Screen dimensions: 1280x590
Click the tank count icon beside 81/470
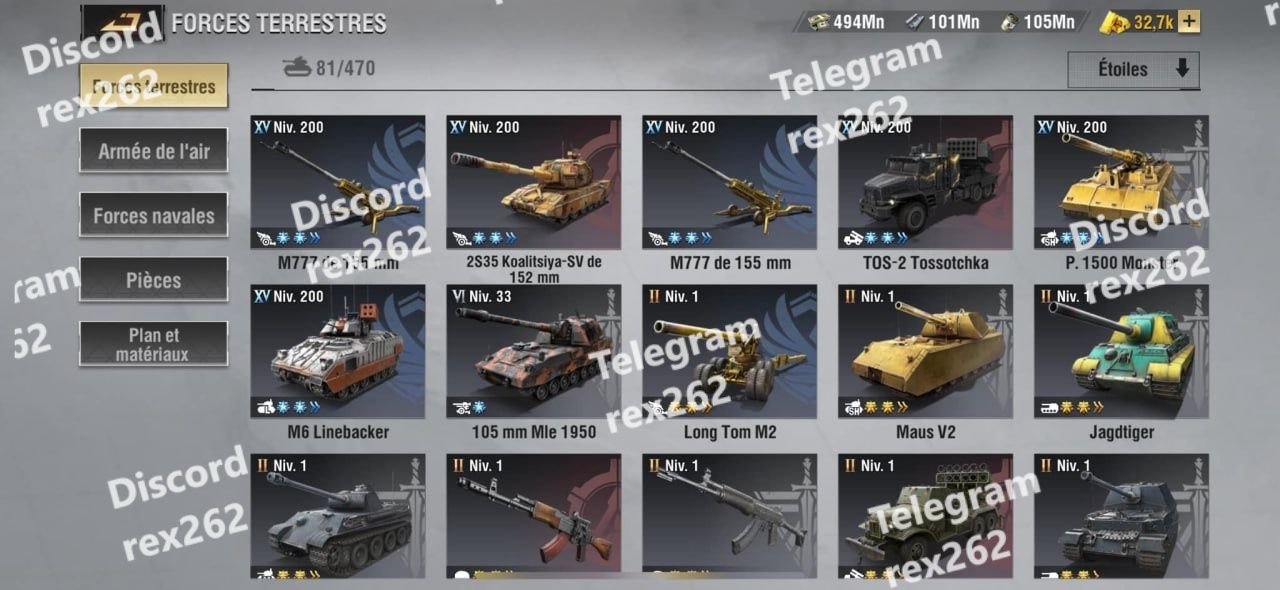point(297,68)
